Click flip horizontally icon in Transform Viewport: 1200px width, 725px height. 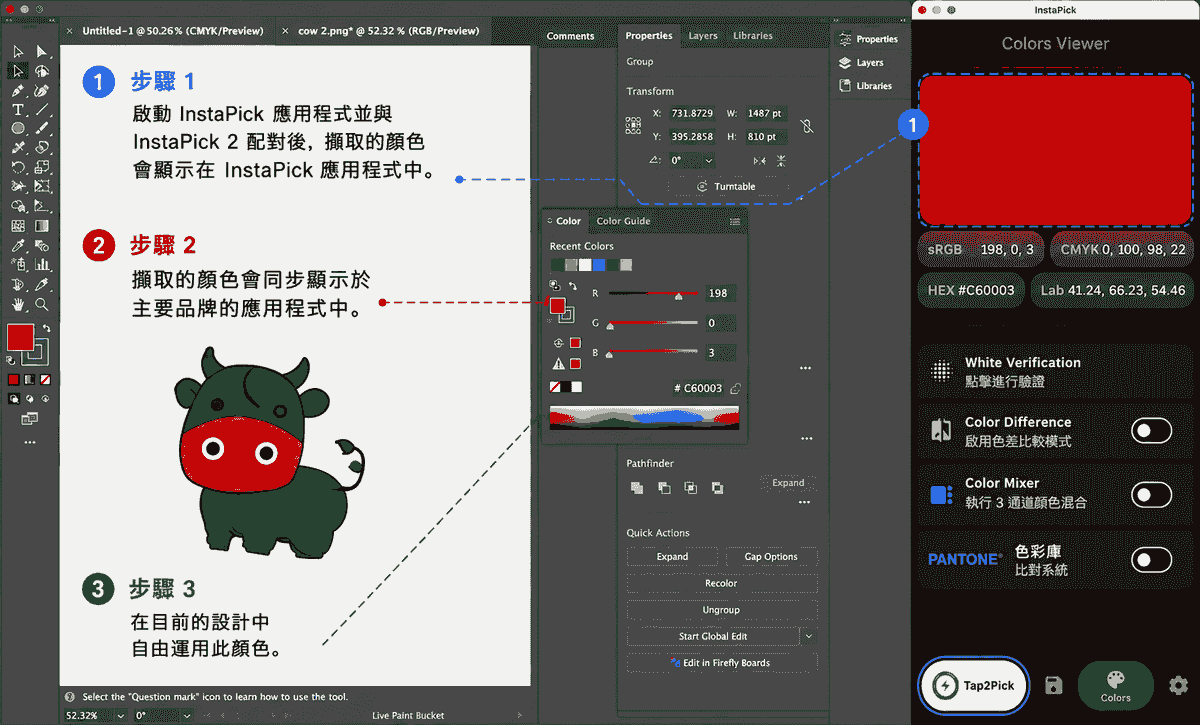[x=760, y=160]
